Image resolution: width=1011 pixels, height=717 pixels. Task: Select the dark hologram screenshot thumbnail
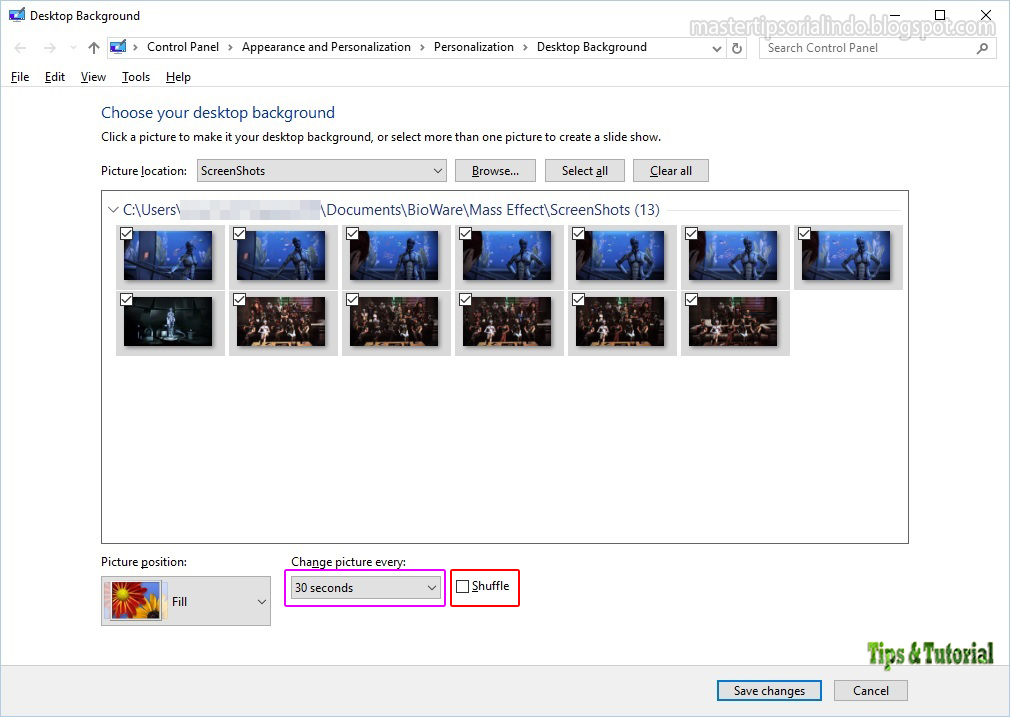point(168,322)
